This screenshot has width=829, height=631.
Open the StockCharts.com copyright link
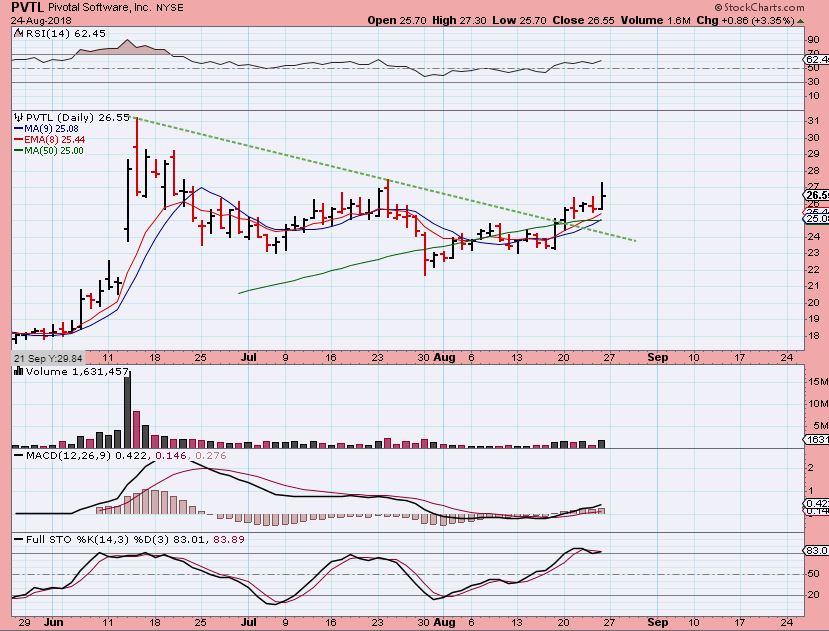click(x=759, y=7)
